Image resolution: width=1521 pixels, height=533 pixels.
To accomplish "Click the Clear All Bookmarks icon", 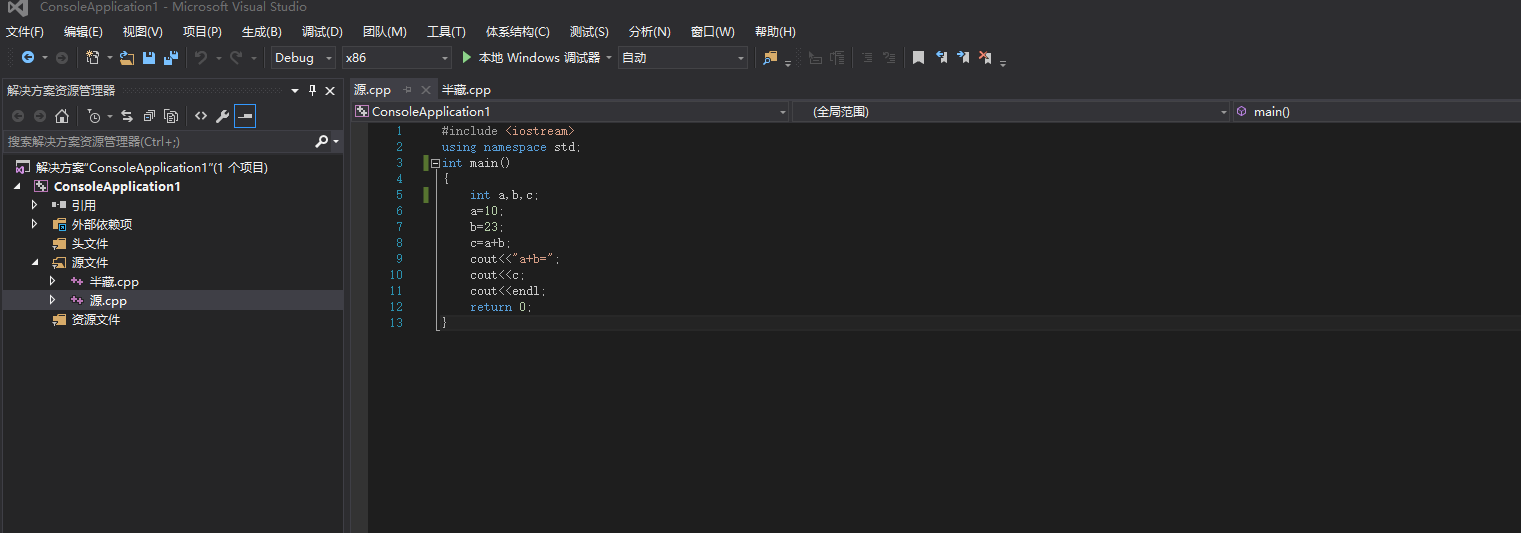I will [x=985, y=58].
